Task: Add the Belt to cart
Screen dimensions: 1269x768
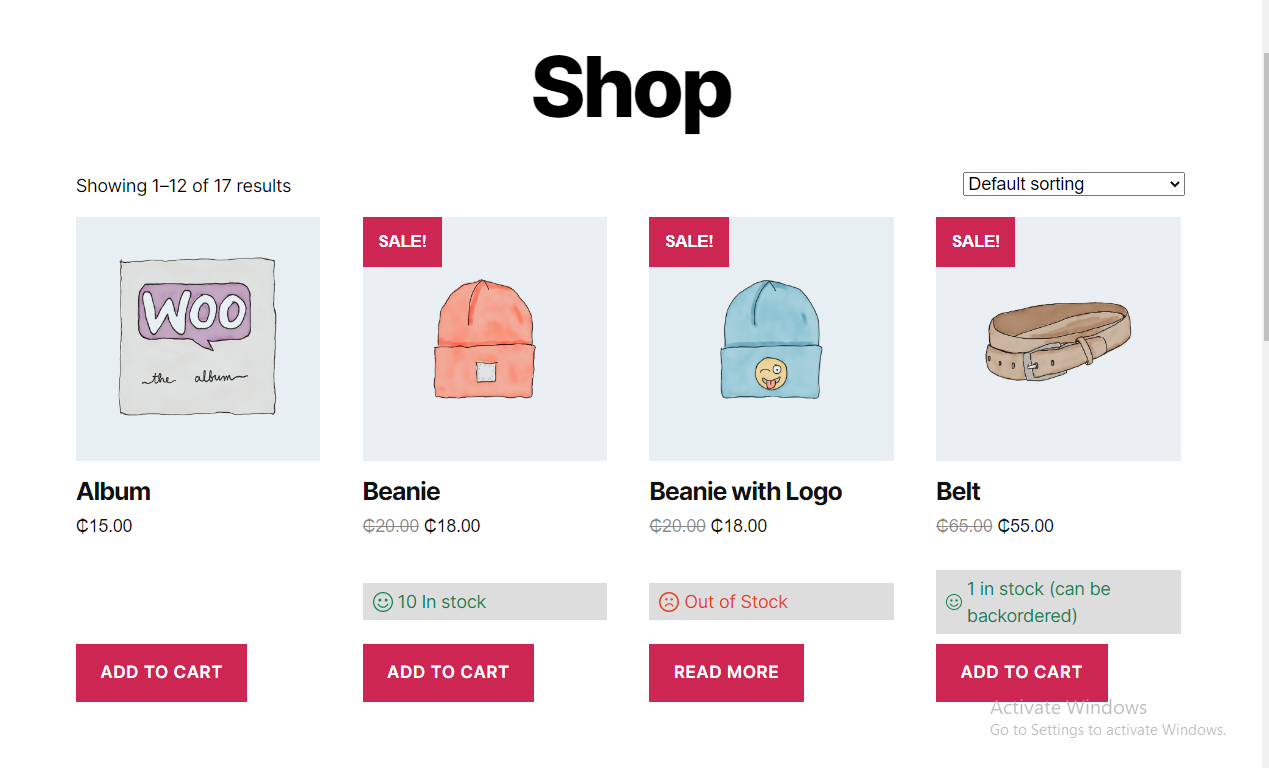Action: coord(1021,673)
